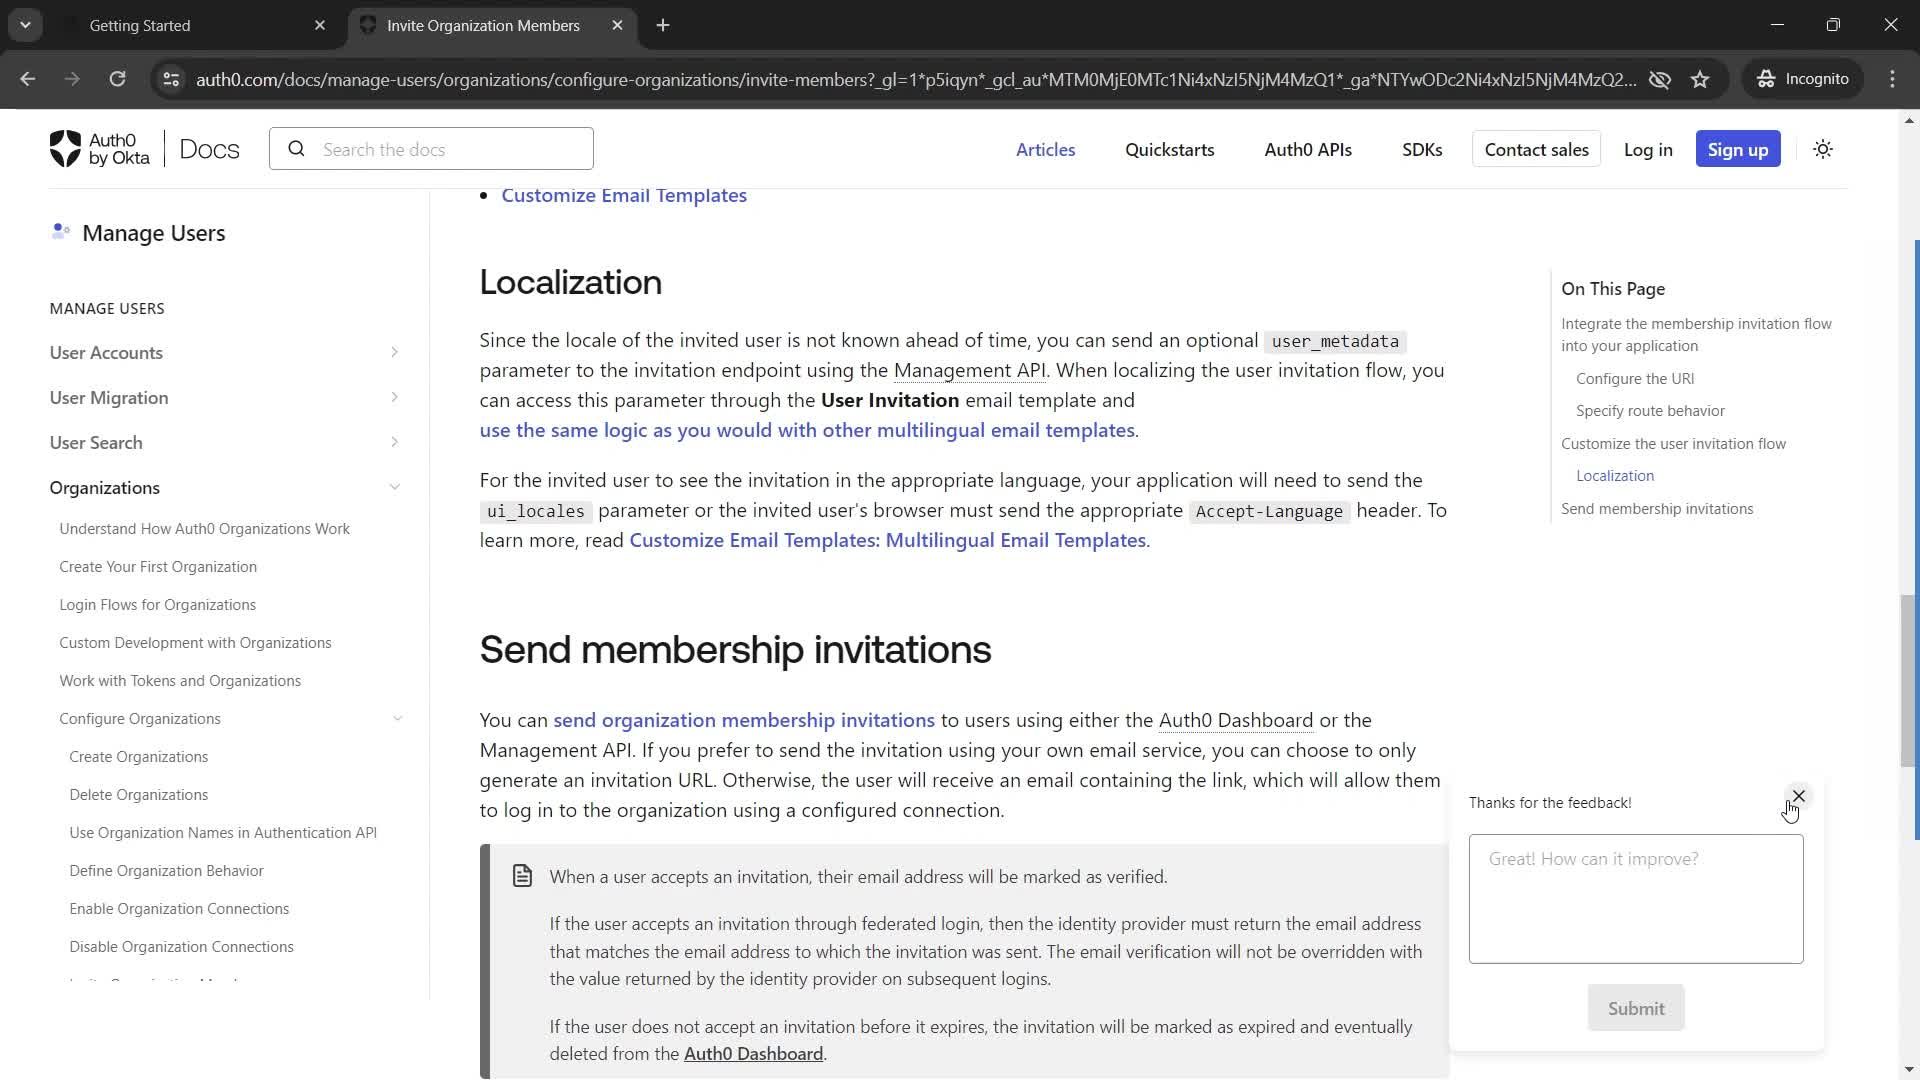Submit the feedback form

pyautogui.click(x=1635, y=1008)
